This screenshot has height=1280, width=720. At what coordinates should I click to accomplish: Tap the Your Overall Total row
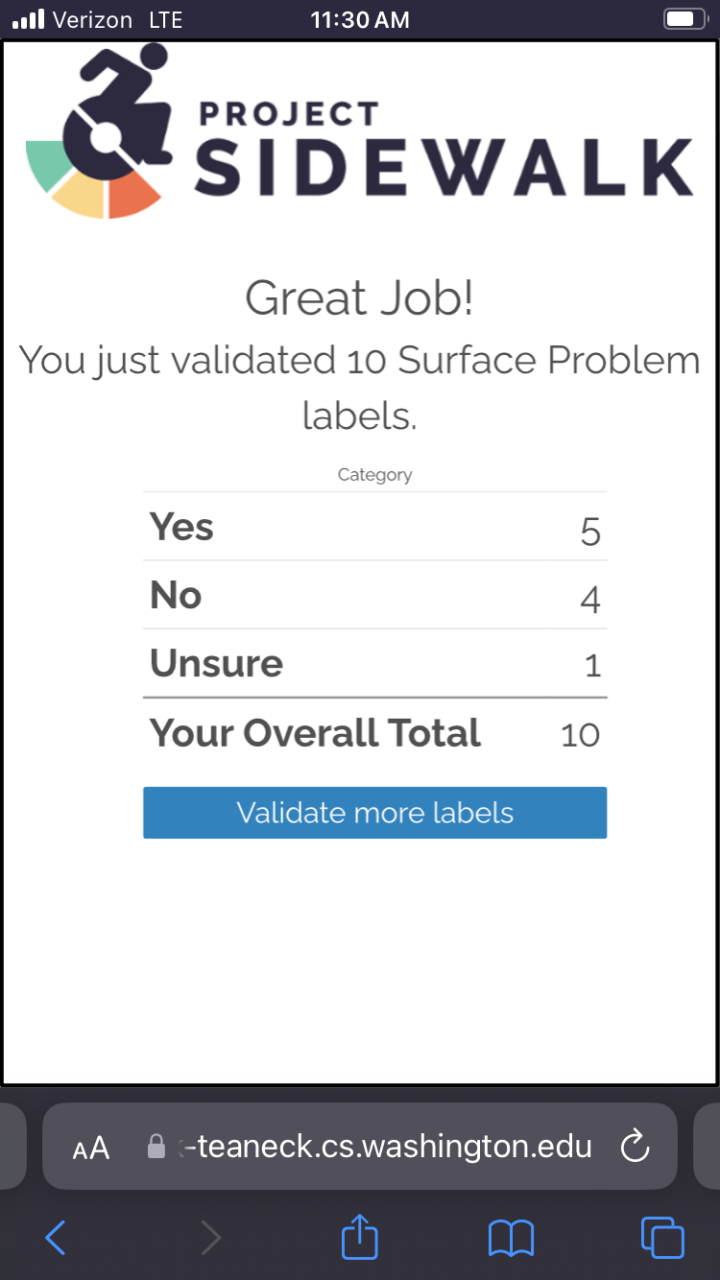click(375, 733)
